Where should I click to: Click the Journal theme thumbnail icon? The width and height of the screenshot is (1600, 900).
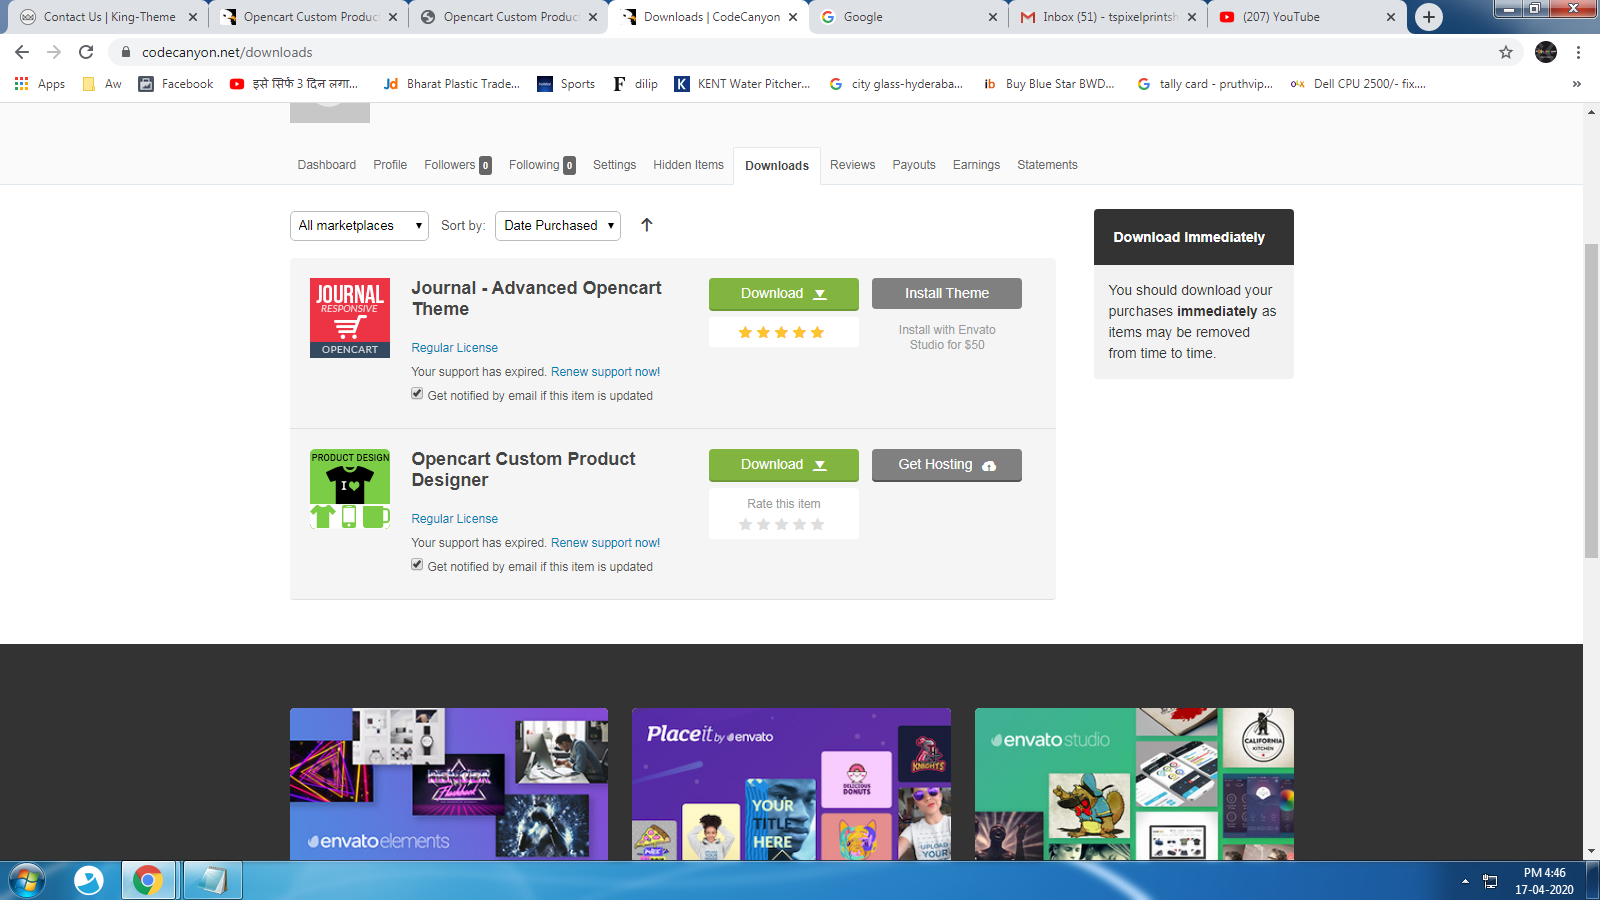click(350, 318)
